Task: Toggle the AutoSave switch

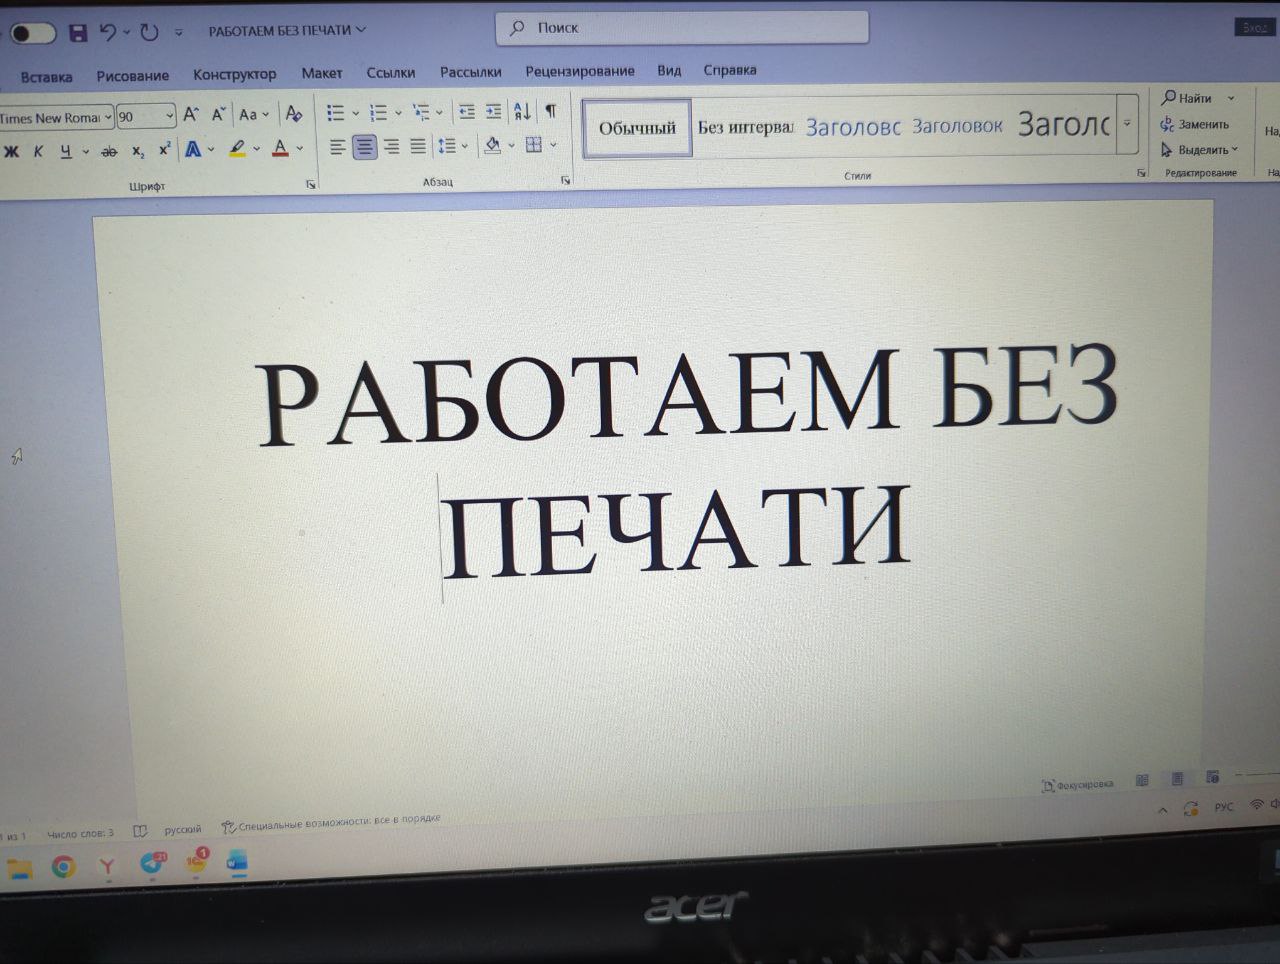Action: click(32, 33)
